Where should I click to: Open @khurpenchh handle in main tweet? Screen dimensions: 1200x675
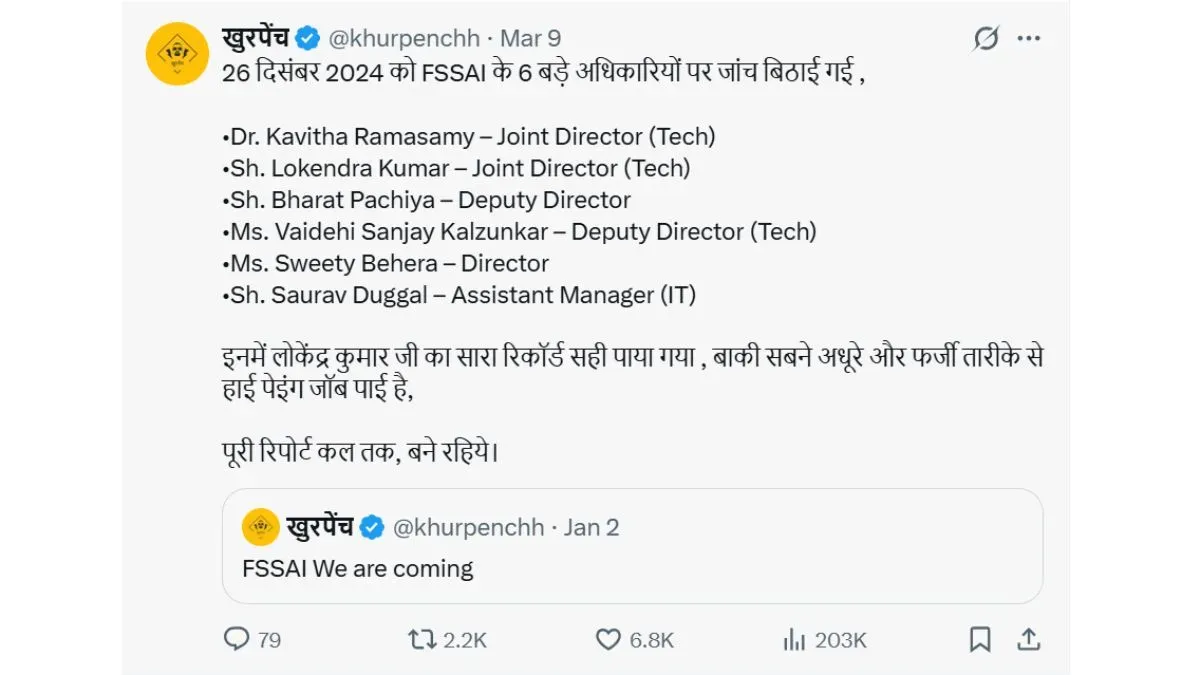click(x=402, y=39)
